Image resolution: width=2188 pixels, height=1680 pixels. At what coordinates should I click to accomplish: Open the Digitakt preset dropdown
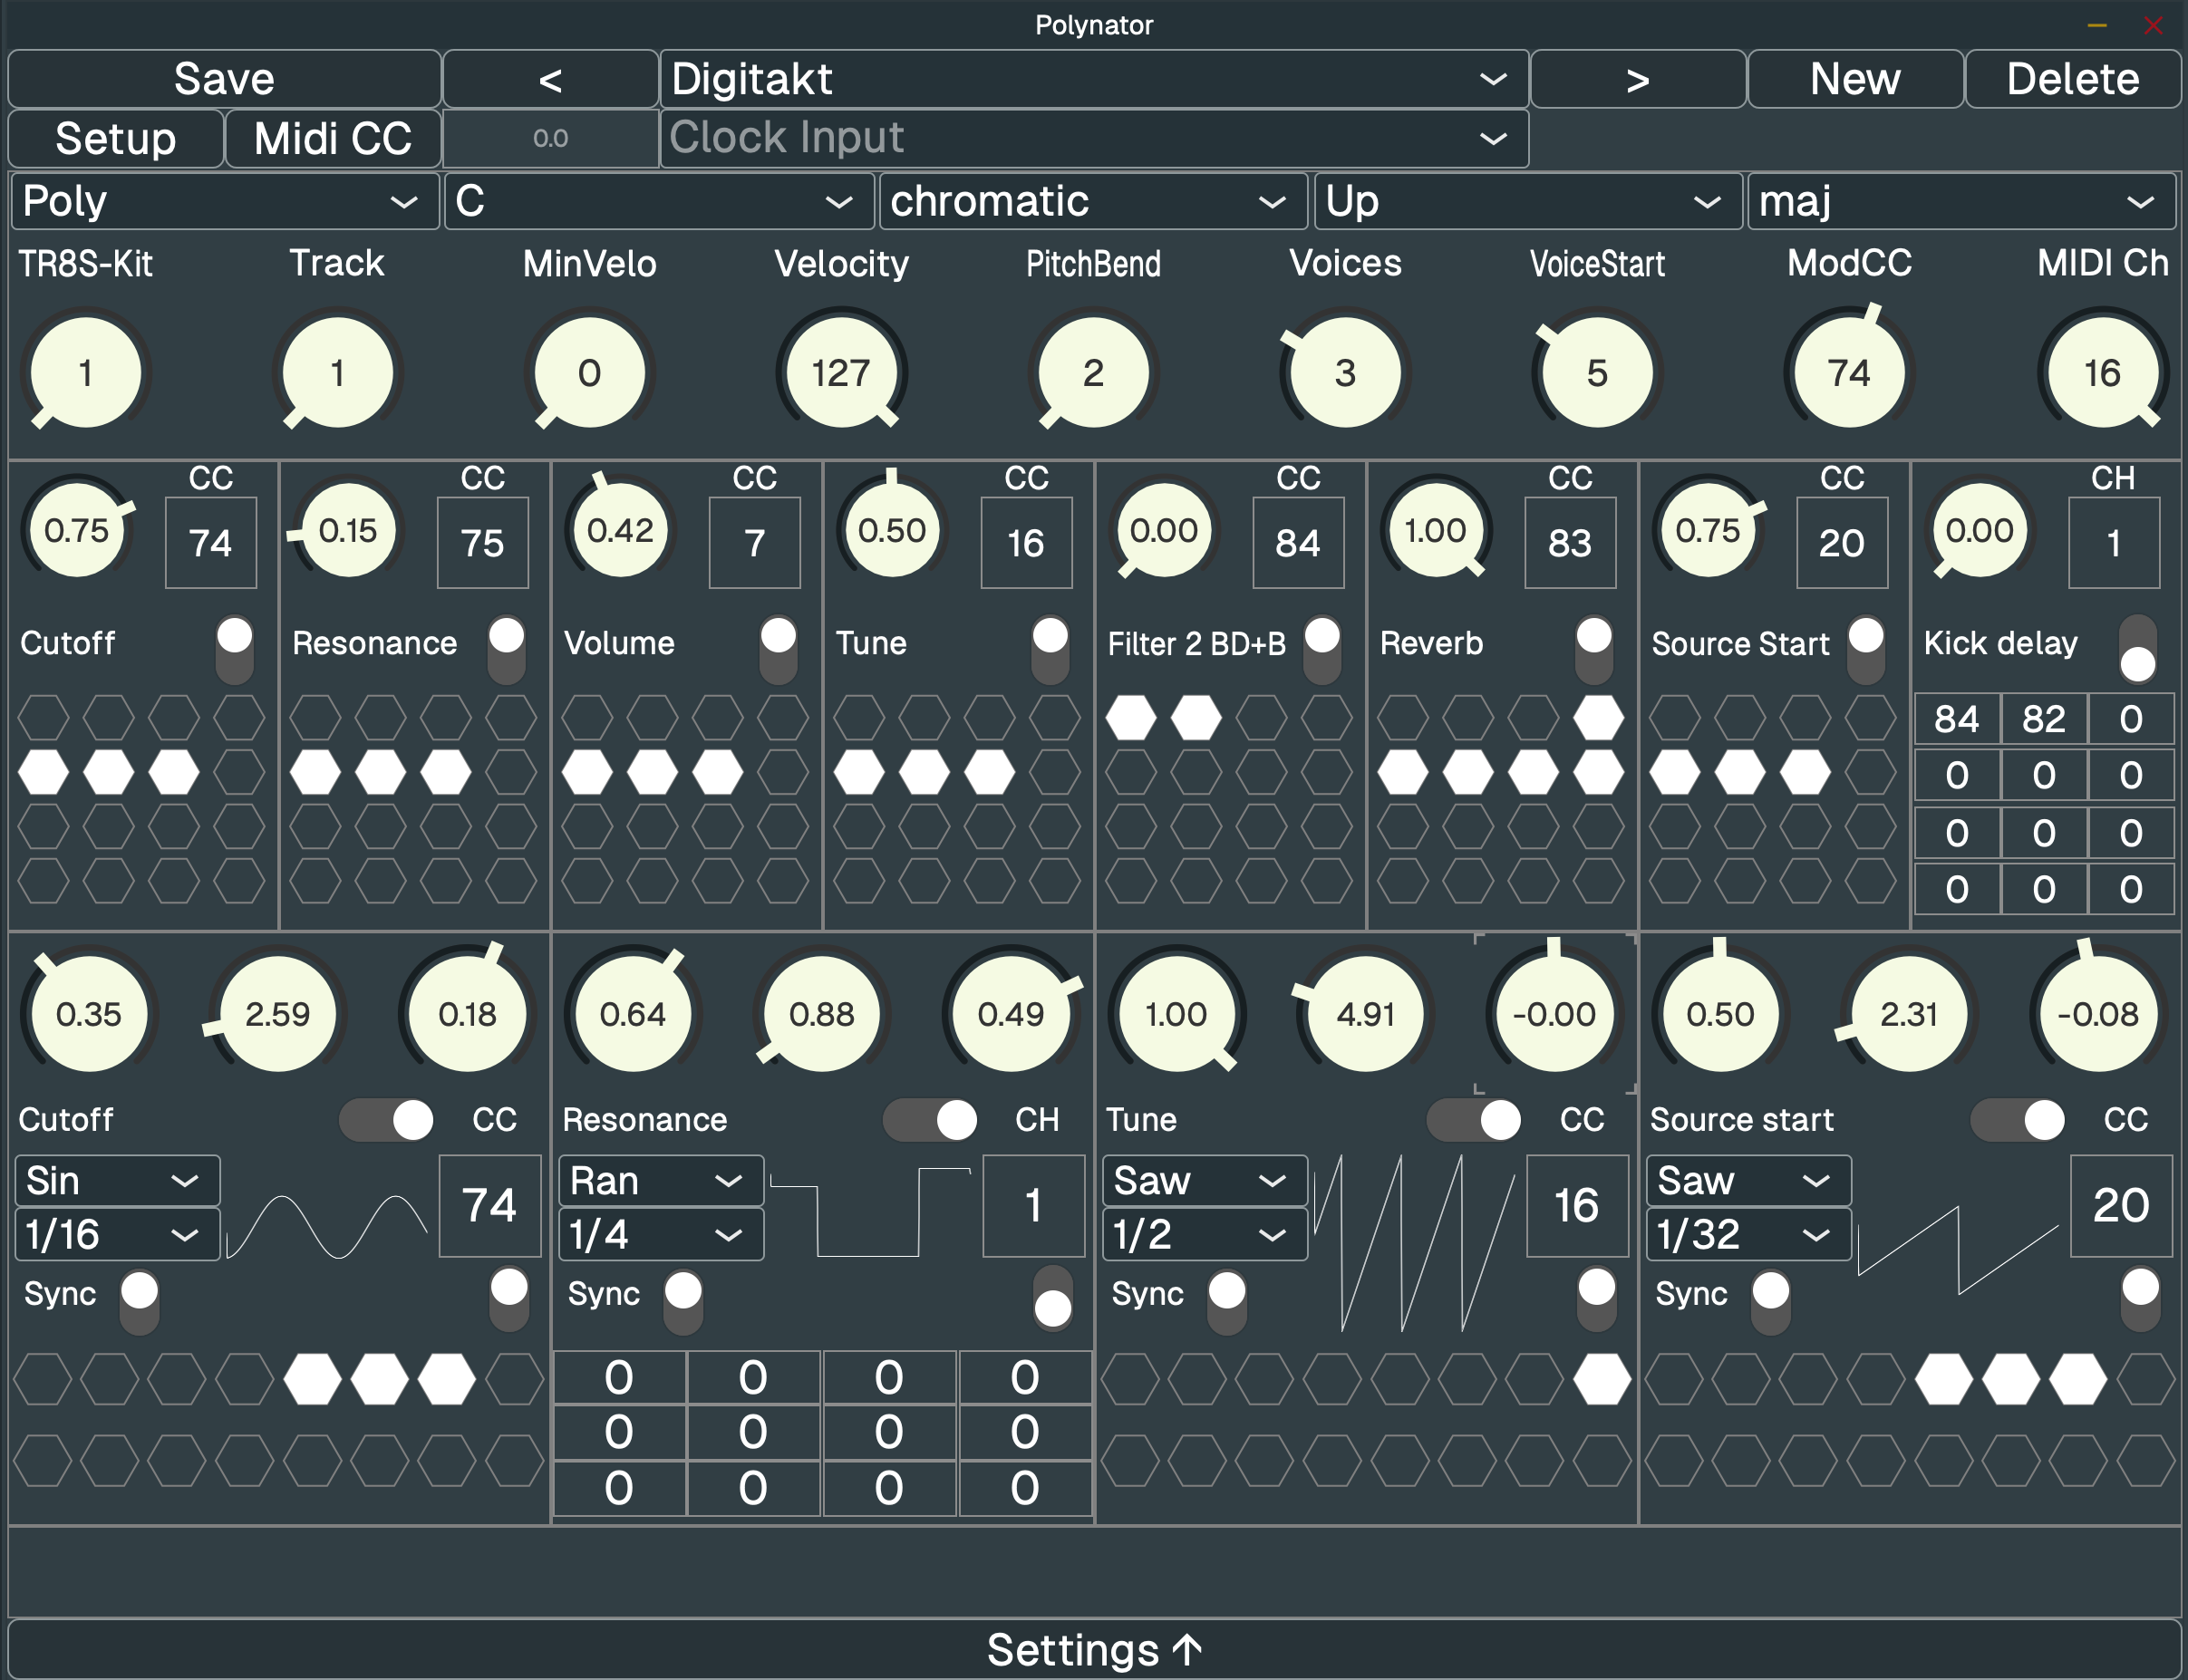(1093, 79)
